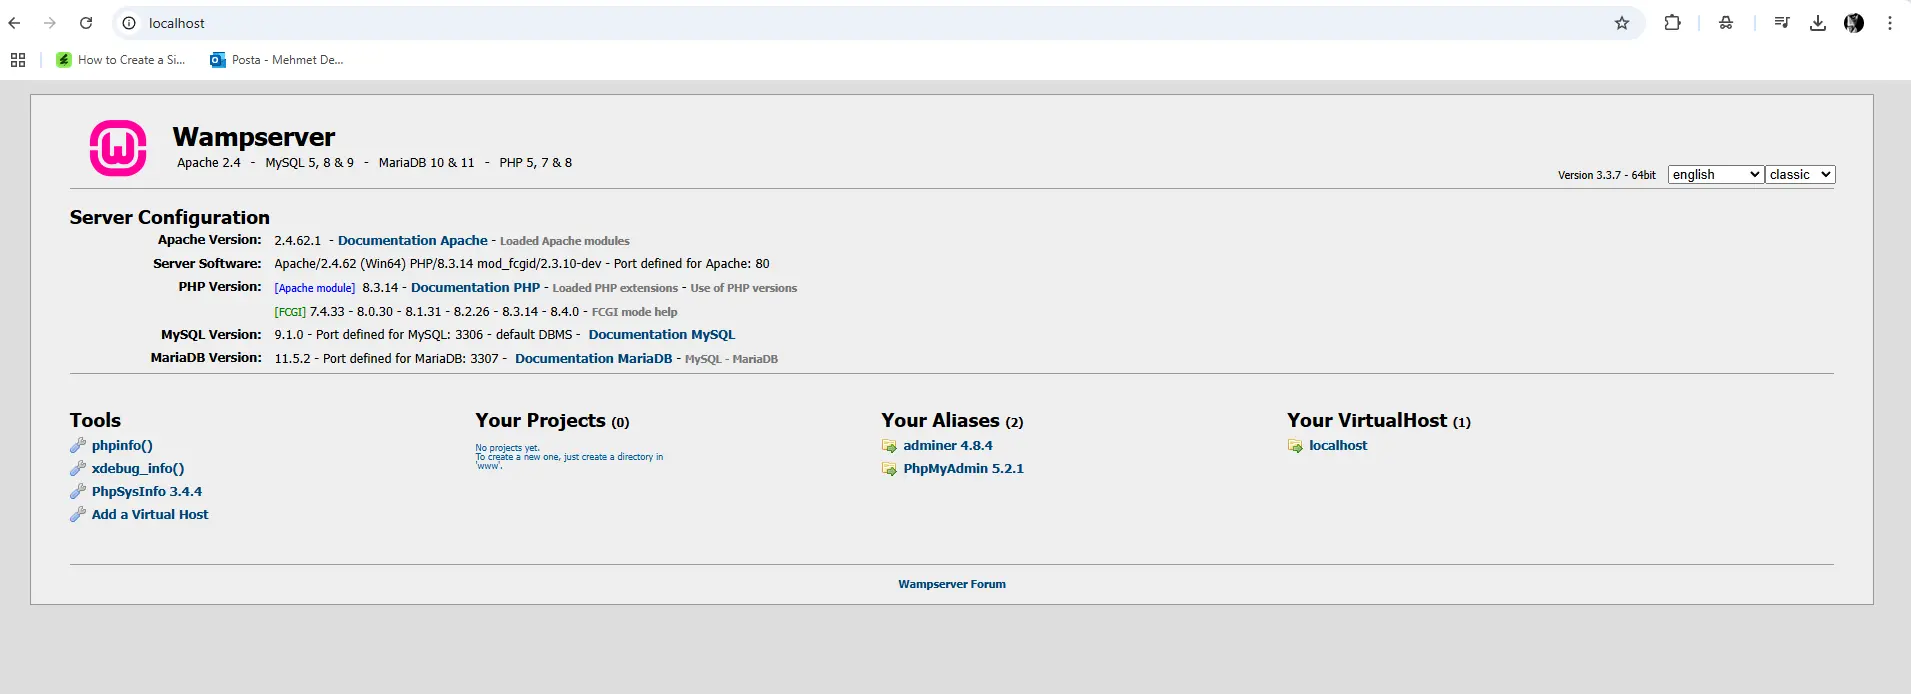Screen dimensions: 1911x694
Task: Open the browser extensions puzzle icon
Action: 1672,23
